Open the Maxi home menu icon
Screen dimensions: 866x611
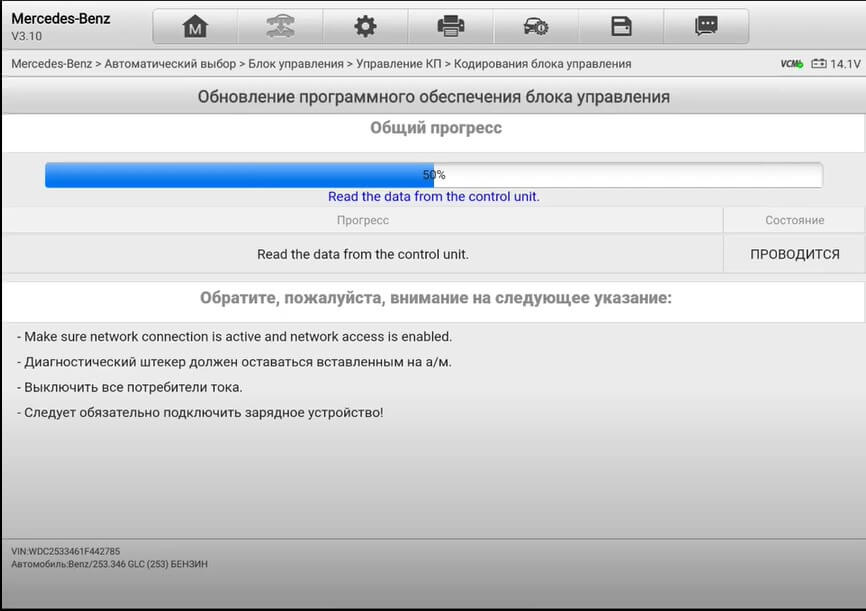point(196,26)
